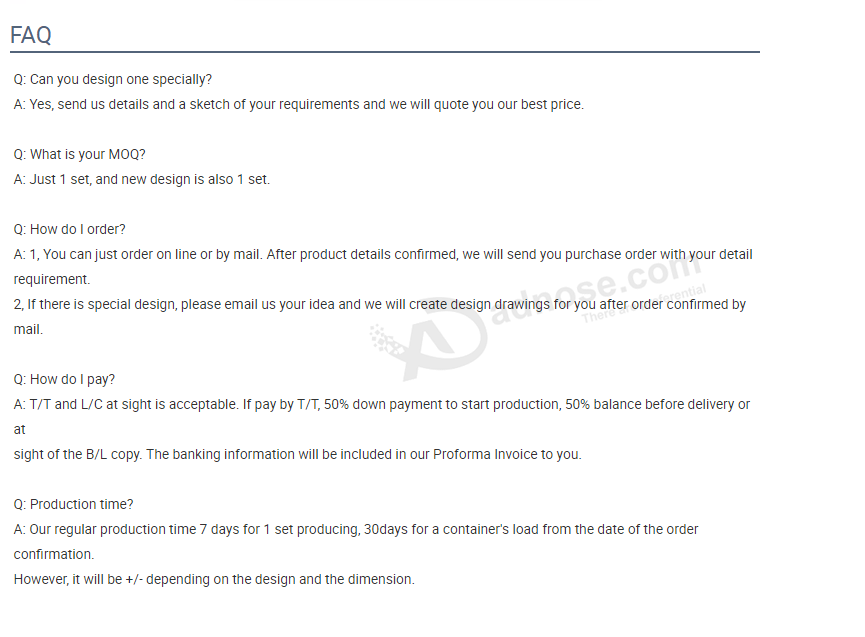Image resolution: width=865 pixels, height=637 pixels.
Task: Click the dotted emblem left of the watermark
Action: pos(386,338)
